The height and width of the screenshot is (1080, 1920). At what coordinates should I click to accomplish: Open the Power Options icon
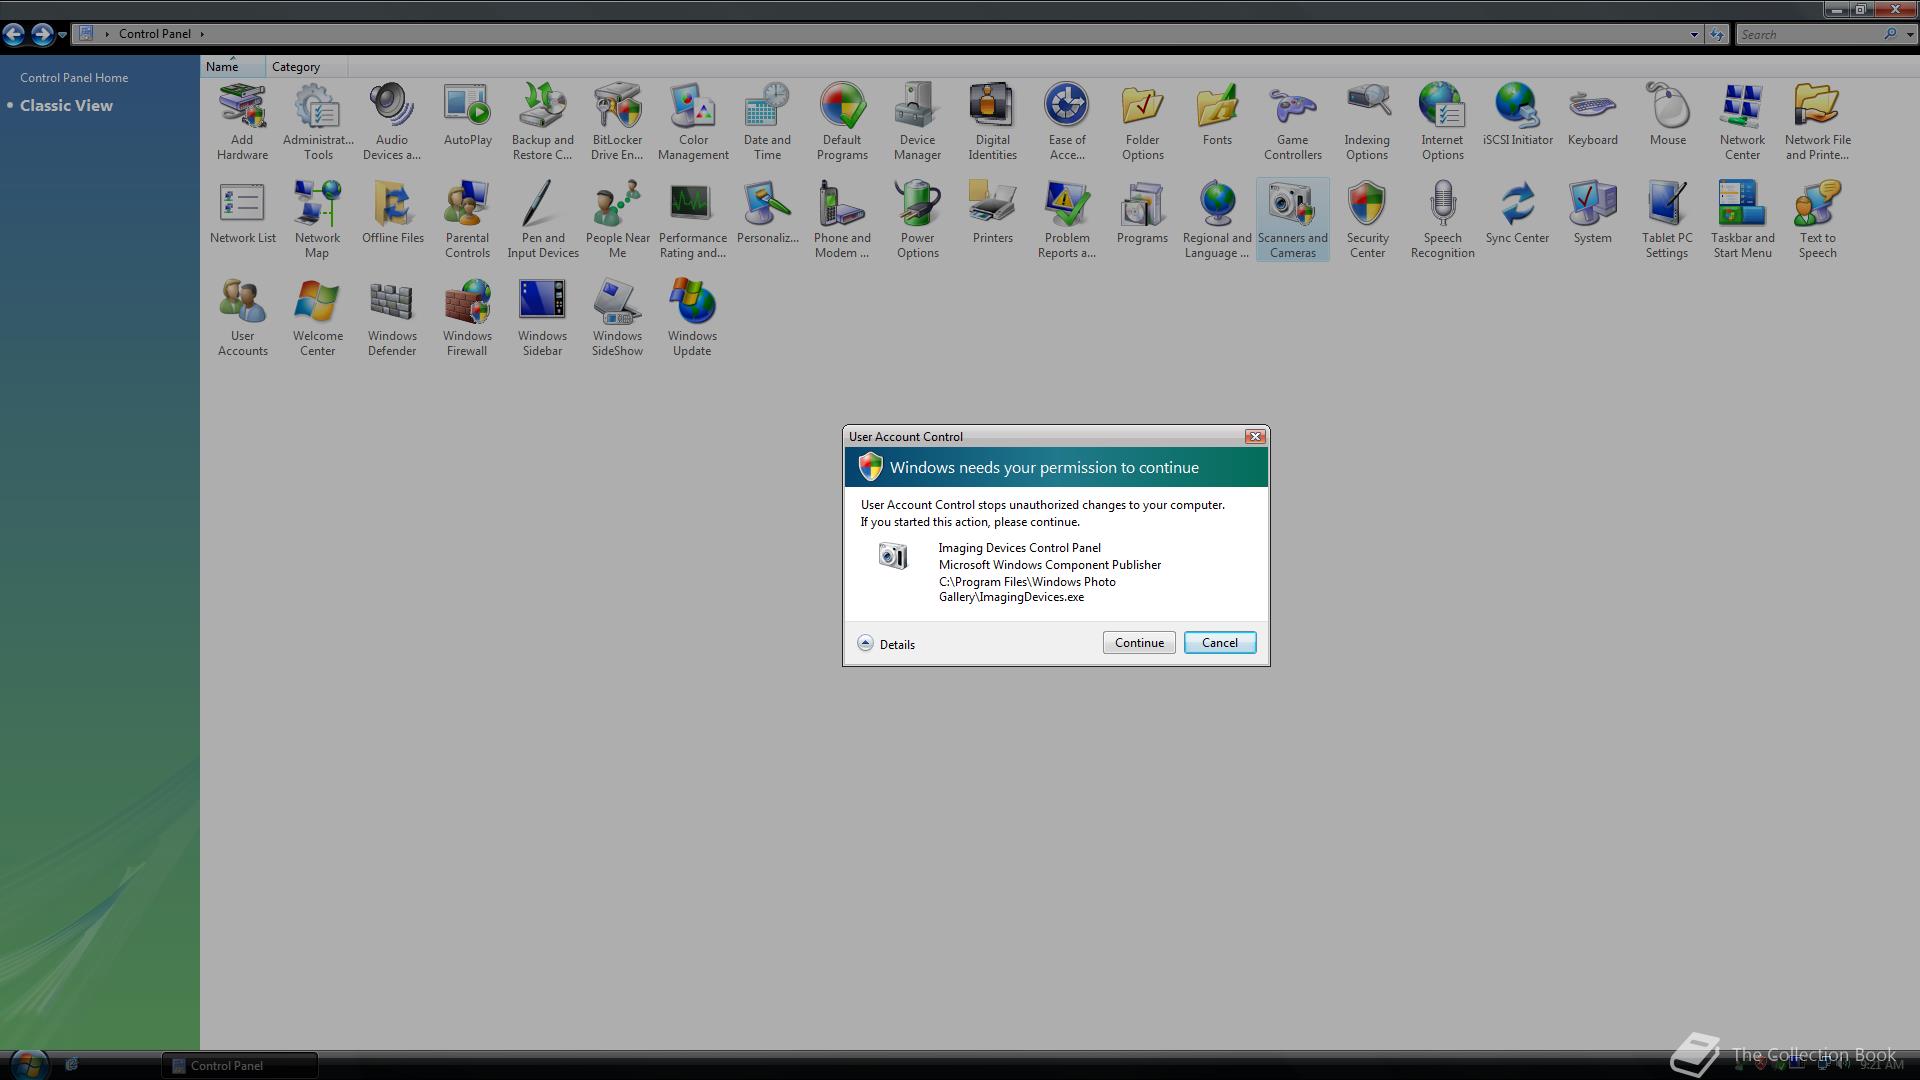coord(917,219)
